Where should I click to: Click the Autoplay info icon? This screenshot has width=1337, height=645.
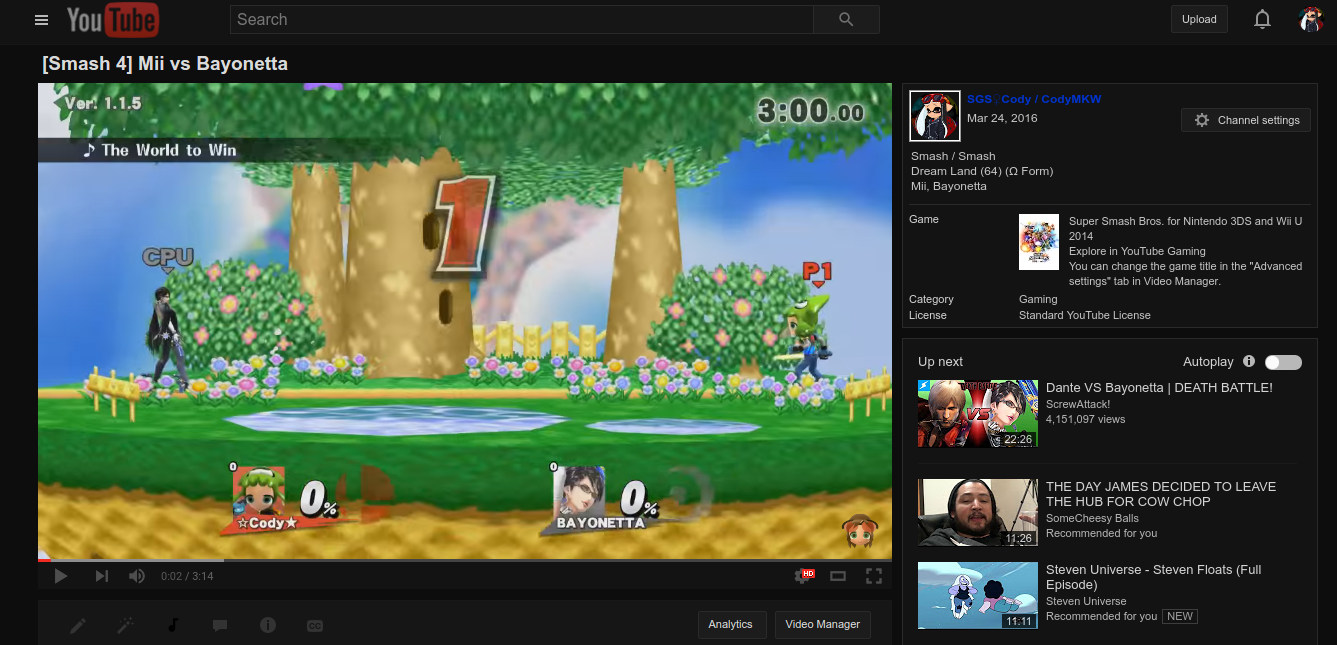click(x=1249, y=361)
